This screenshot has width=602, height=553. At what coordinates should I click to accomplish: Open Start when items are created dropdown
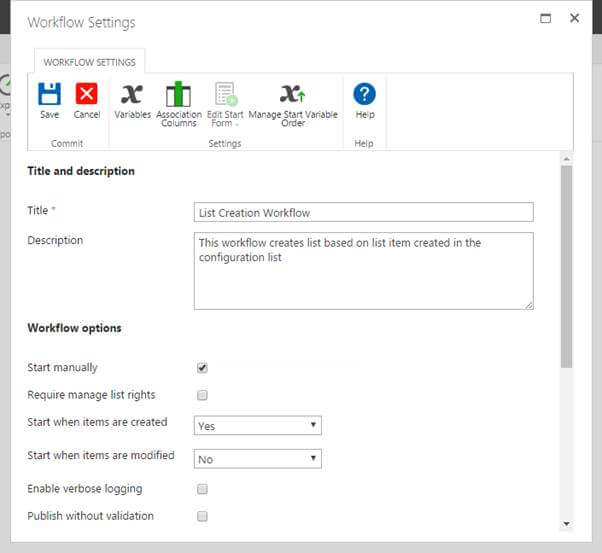point(257,426)
